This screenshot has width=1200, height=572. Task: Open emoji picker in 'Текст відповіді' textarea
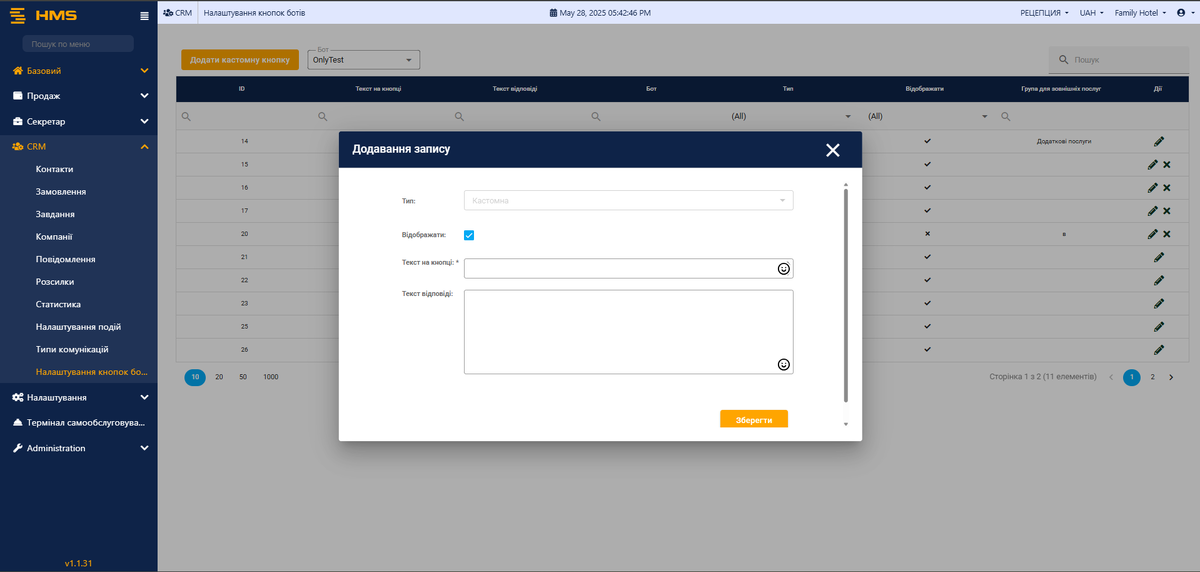784,364
